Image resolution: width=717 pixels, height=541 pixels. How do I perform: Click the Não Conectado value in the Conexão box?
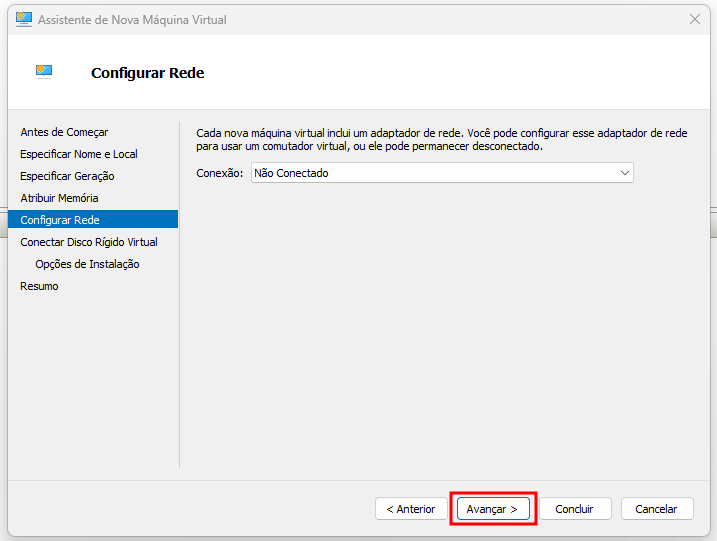tap(291, 173)
